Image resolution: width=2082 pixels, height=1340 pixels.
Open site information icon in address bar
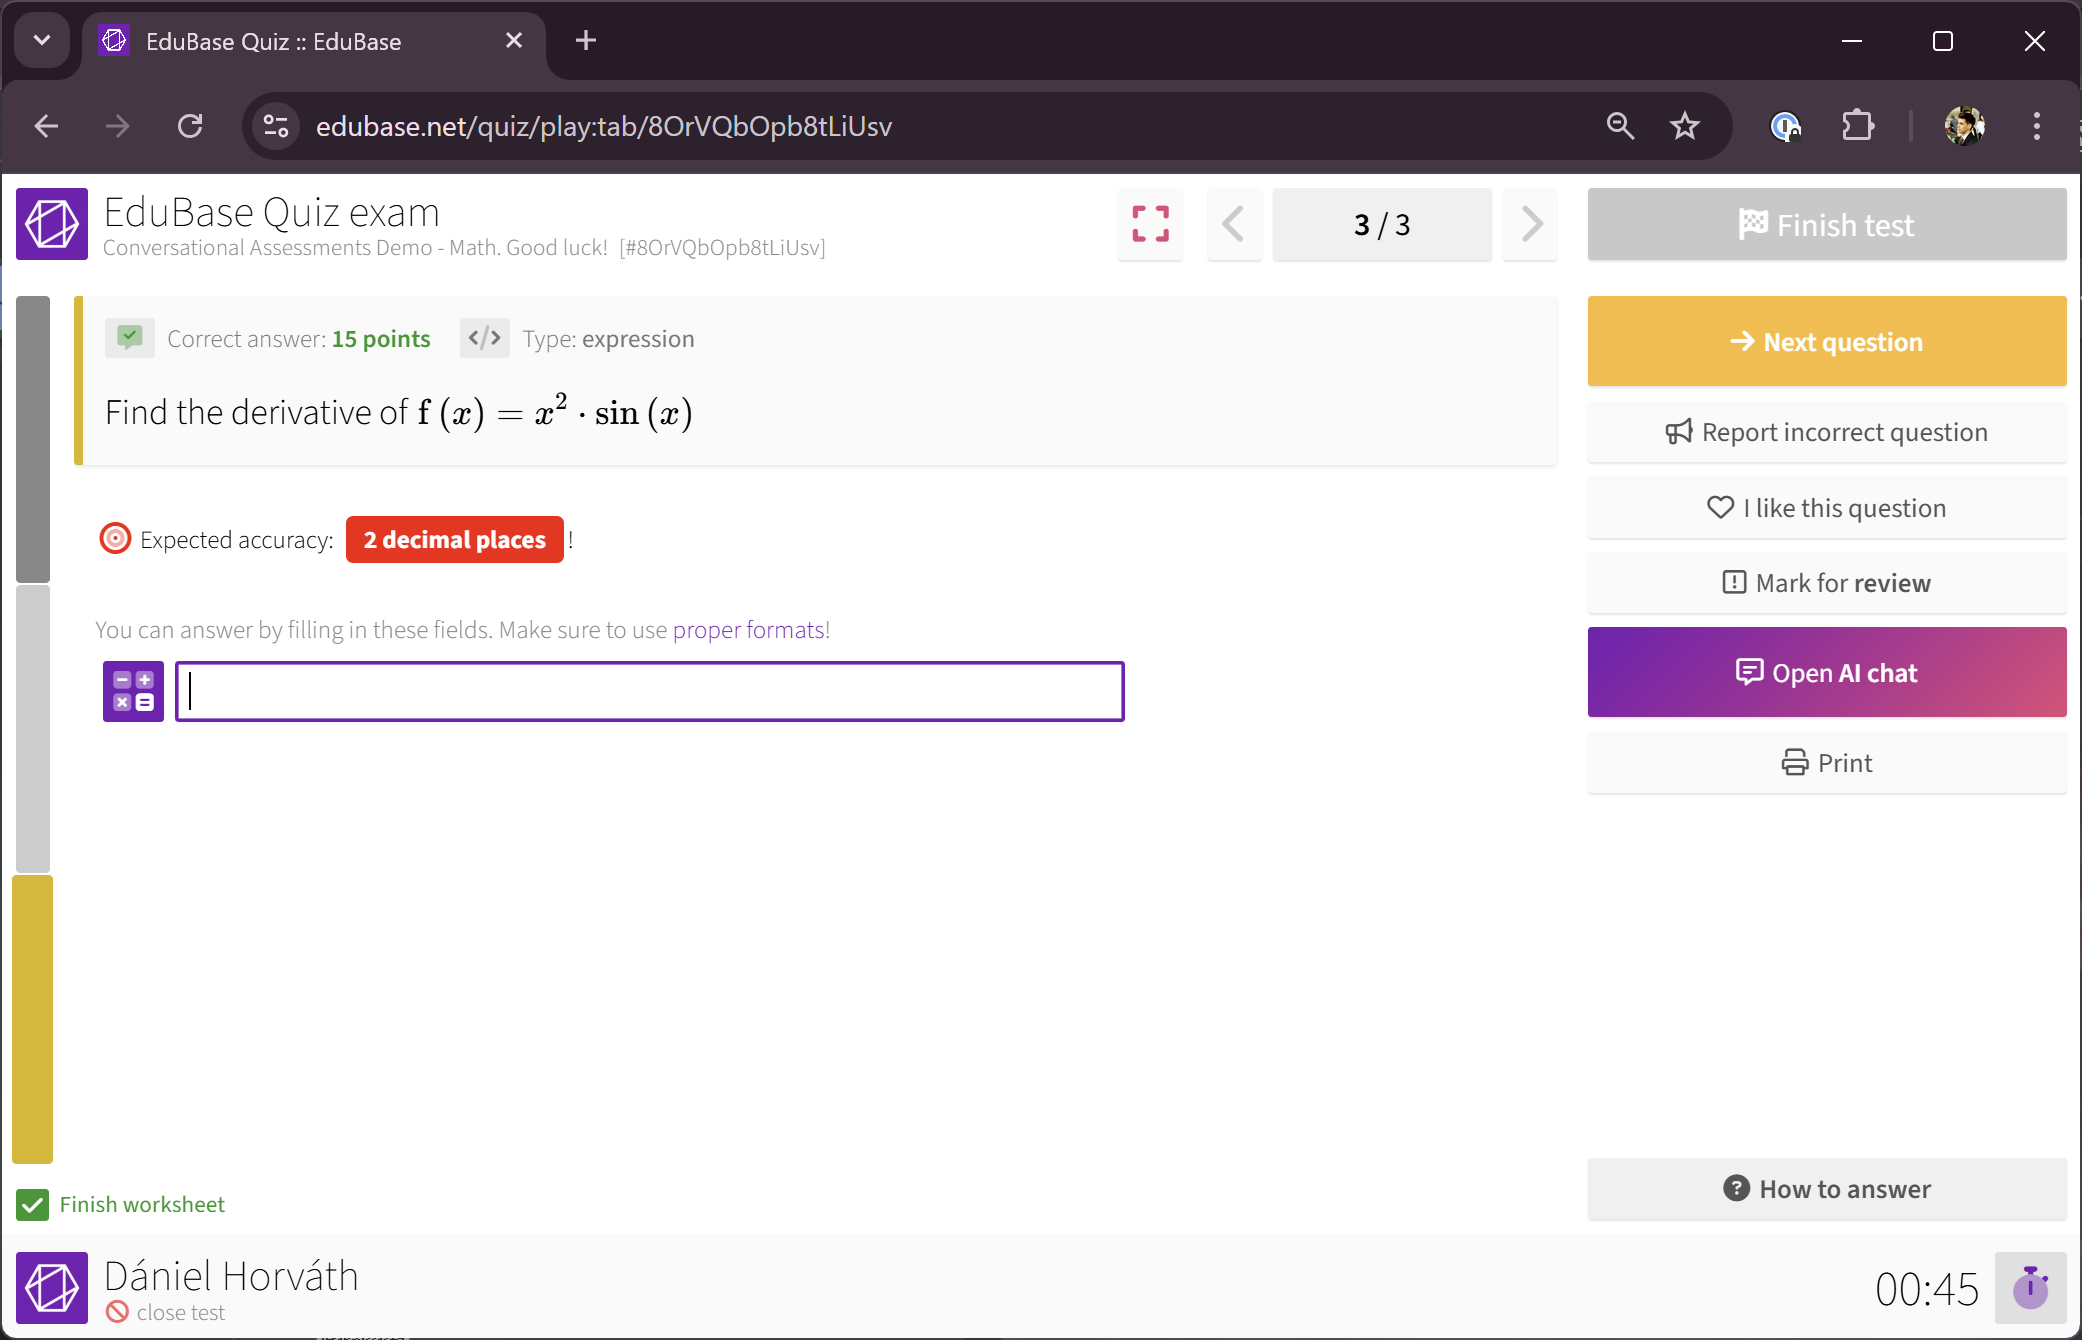[x=275, y=126]
